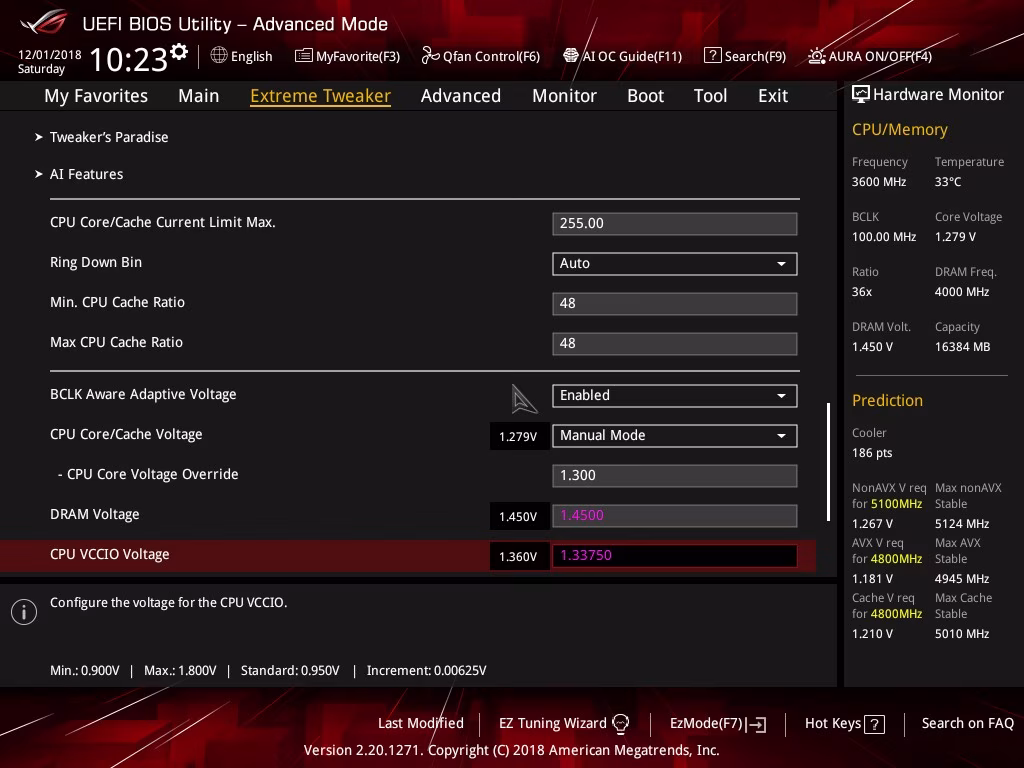Select Ring Down Bin label
Viewport: 1024px width, 768px height.
coord(96,263)
